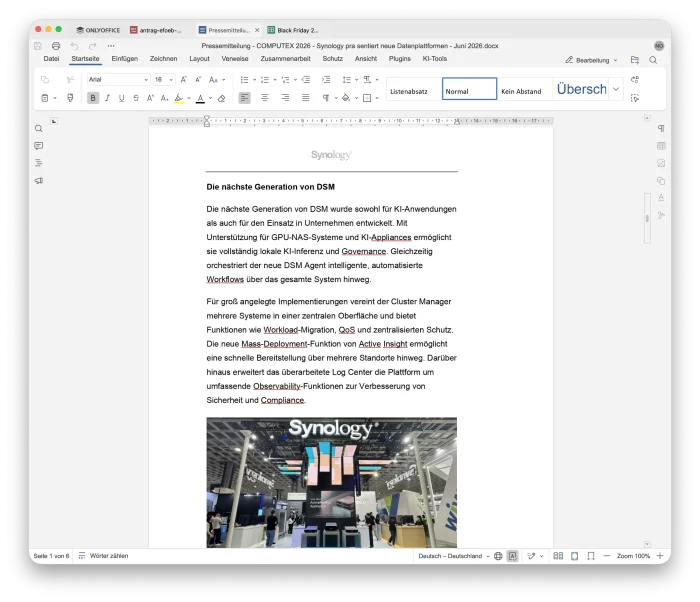Screen dimensions: 700x602
Task: Click the Clear style eraser icon
Action: pos(221,98)
